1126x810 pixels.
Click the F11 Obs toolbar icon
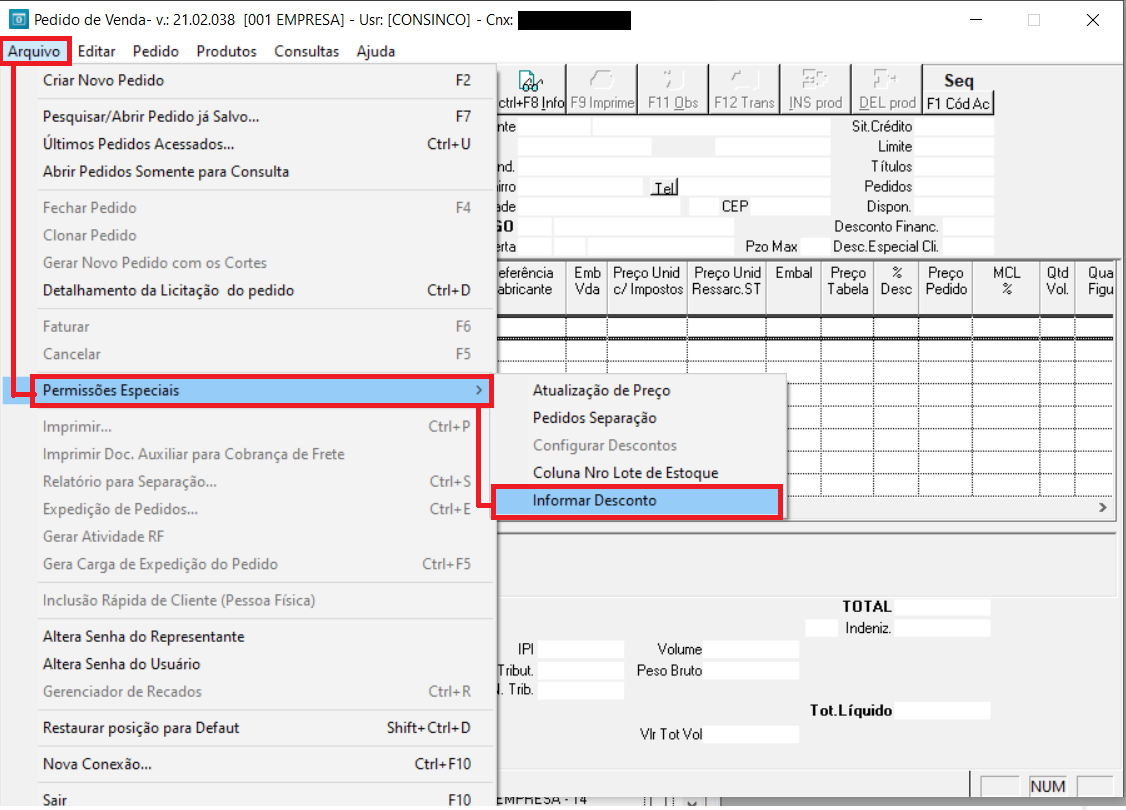(x=673, y=89)
